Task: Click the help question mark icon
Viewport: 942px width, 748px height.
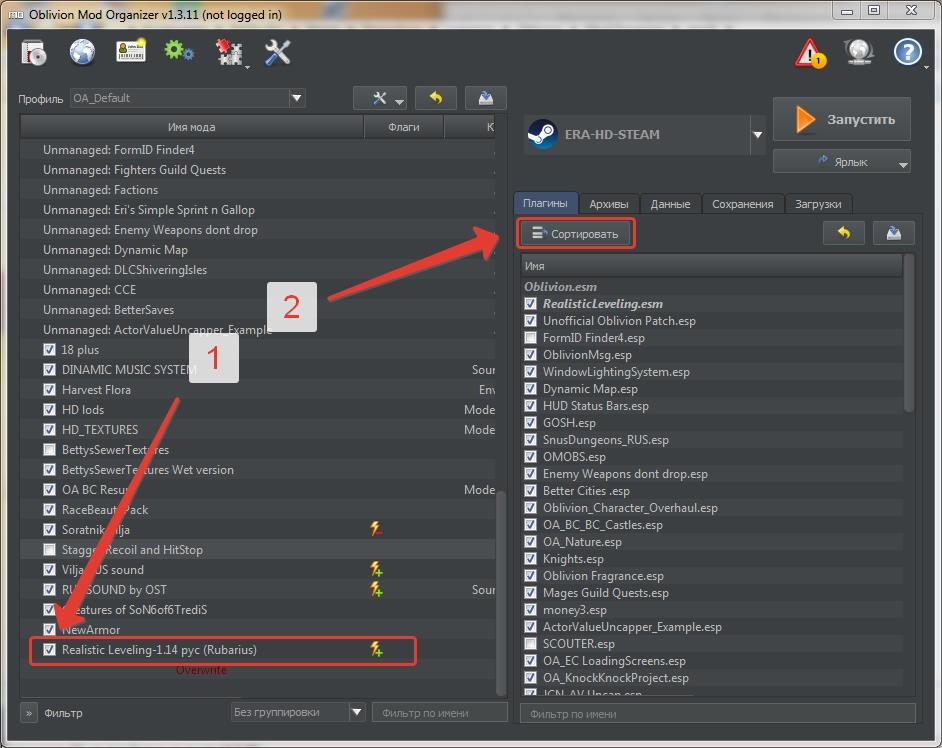Action: coord(907,53)
